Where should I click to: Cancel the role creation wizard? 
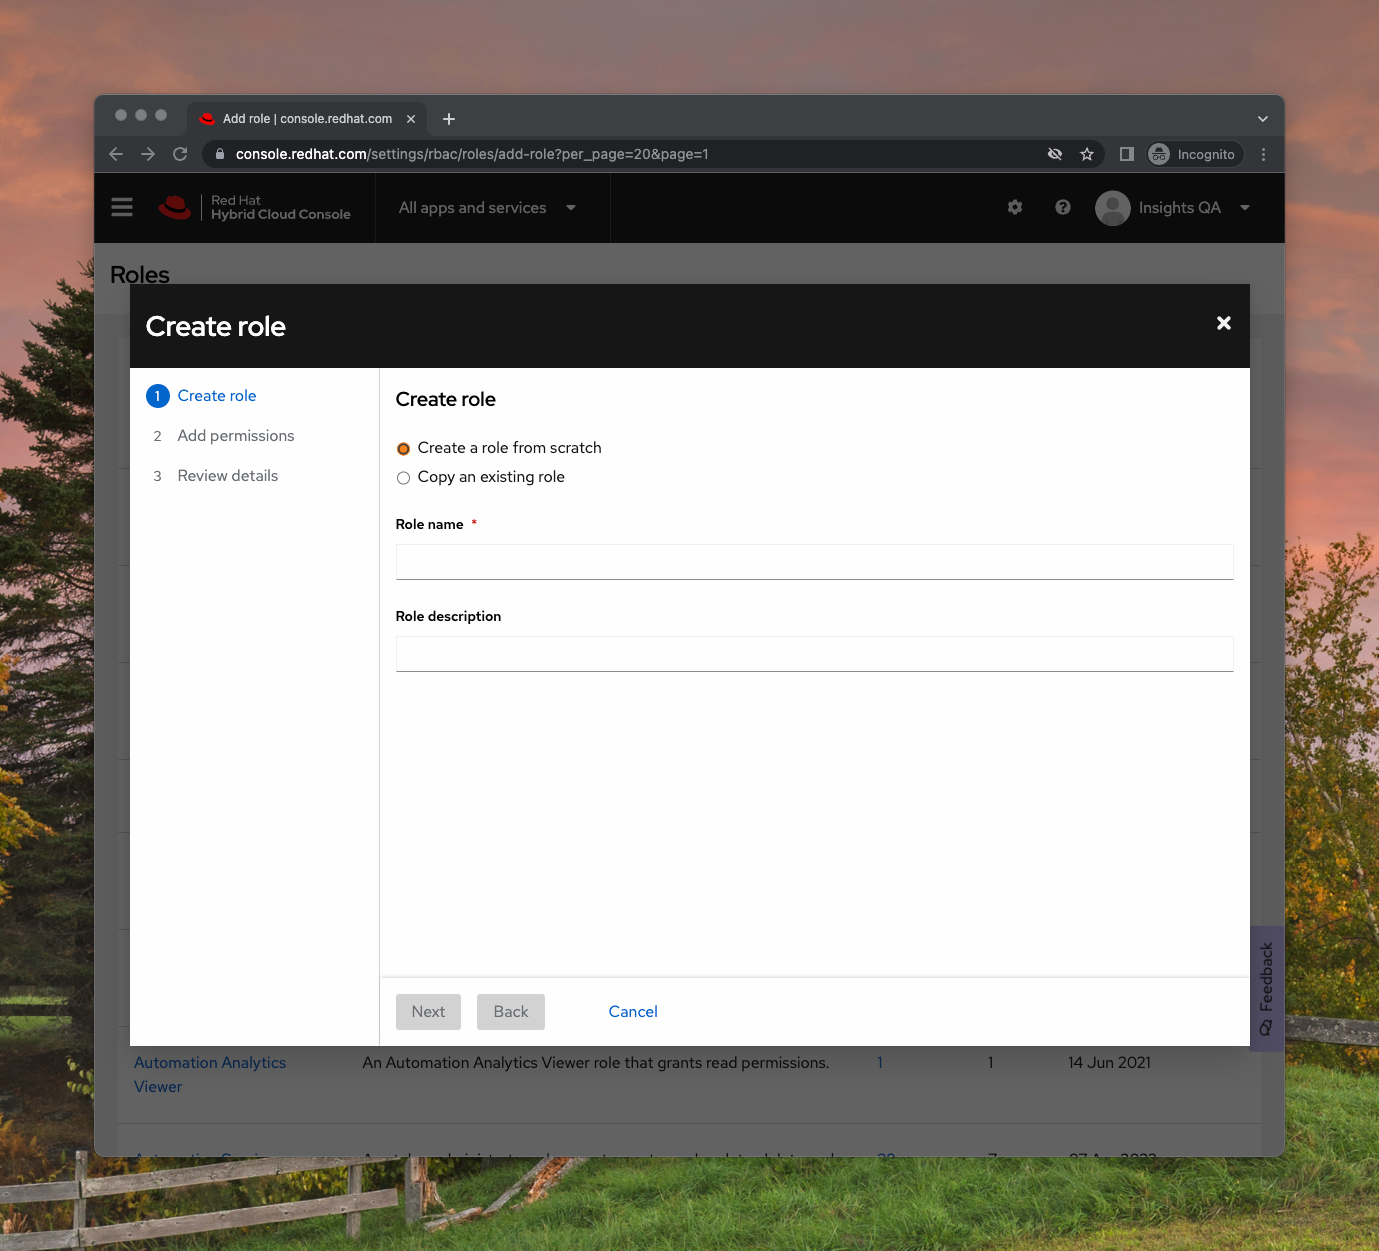(633, 1012)
